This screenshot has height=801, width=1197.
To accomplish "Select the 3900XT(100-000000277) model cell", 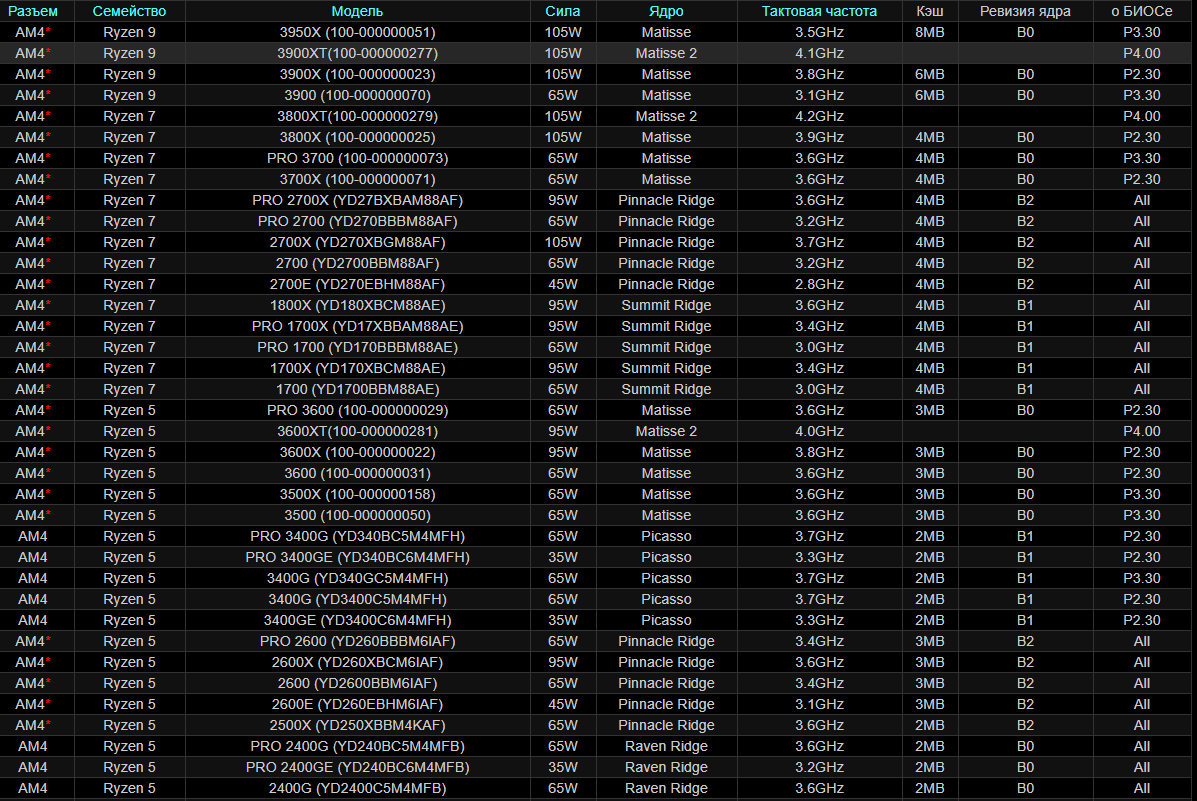I will click(357, 53).
